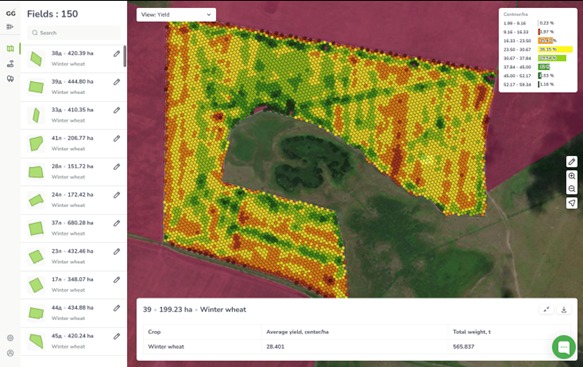
Task: Click the fields Search input box
Action: pos(74,33)
